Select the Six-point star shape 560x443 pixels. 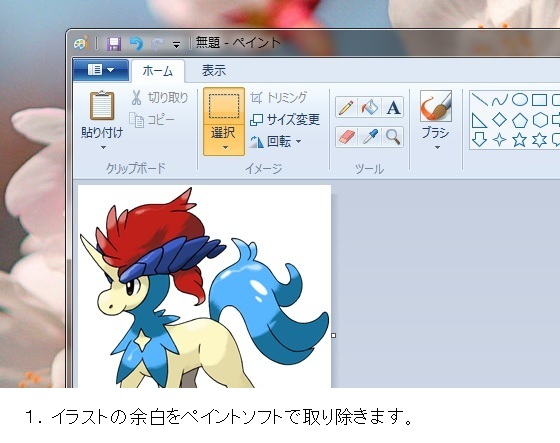pyautogui.click(x=540, y=140)
